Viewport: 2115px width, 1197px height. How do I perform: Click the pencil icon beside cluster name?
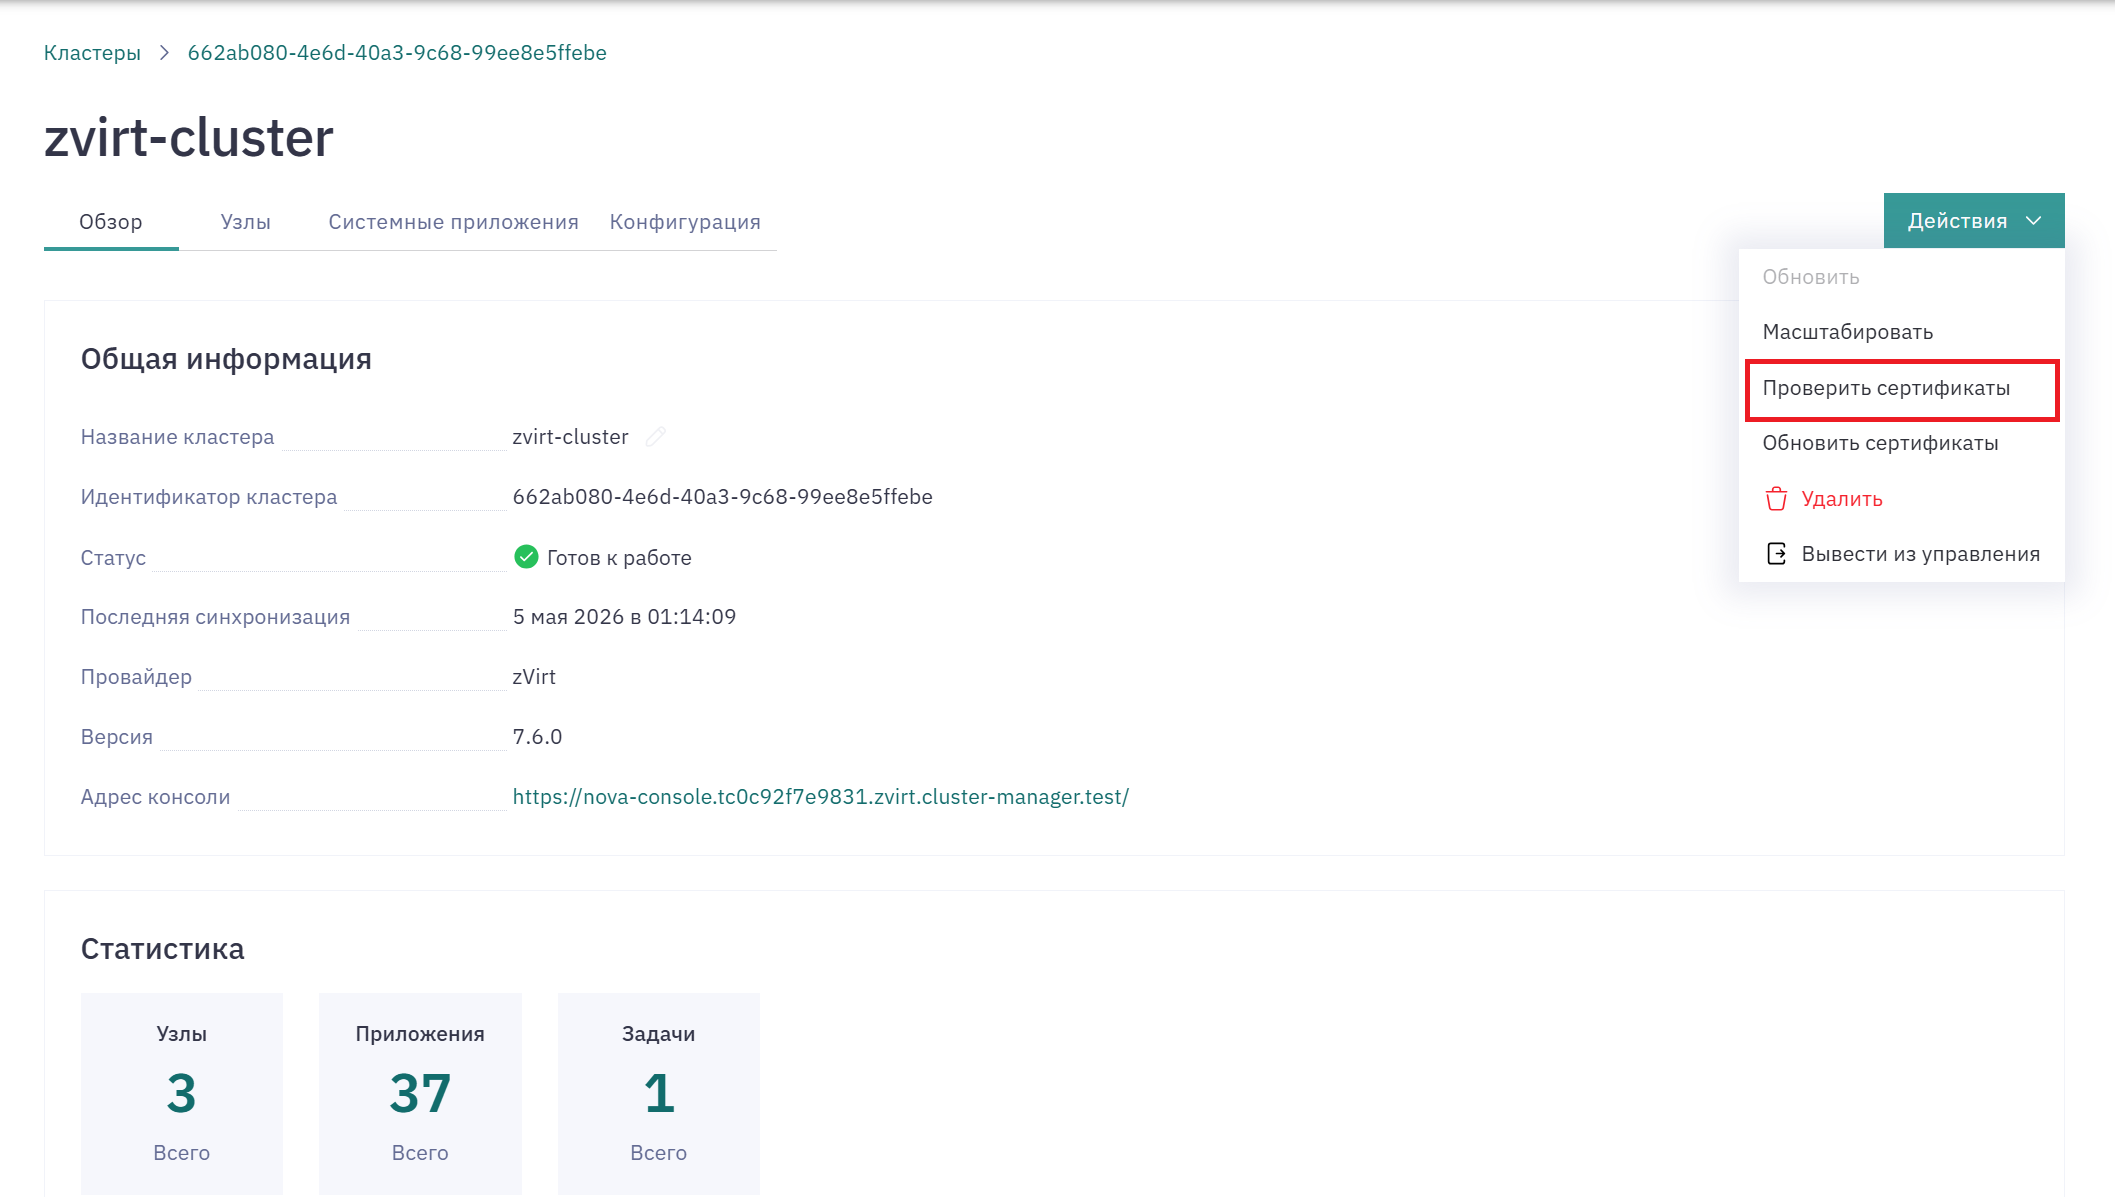656,437
